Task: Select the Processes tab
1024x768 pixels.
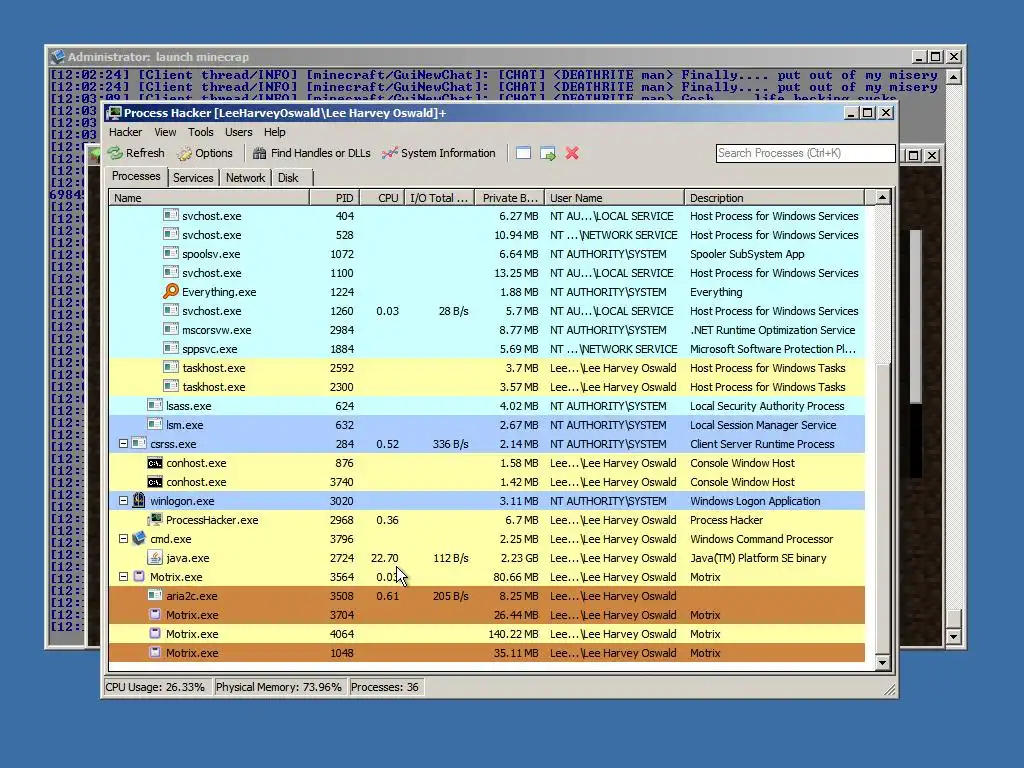Action: (x=136, y=176)
